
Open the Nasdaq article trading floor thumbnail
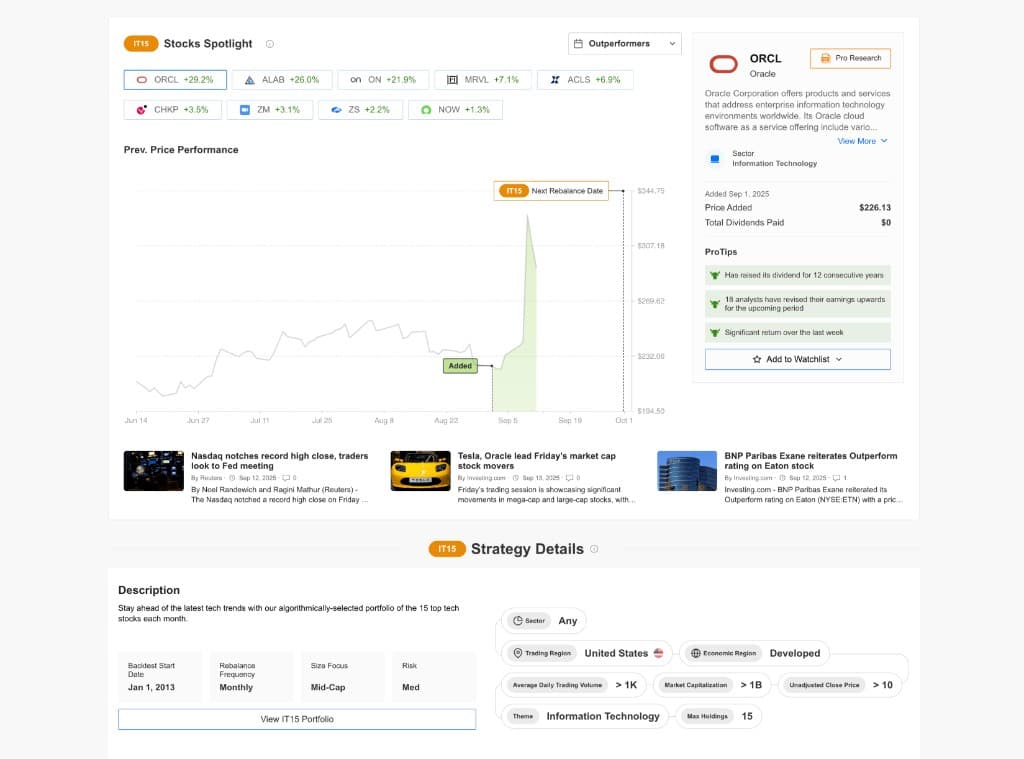click(x=153, y=471)
